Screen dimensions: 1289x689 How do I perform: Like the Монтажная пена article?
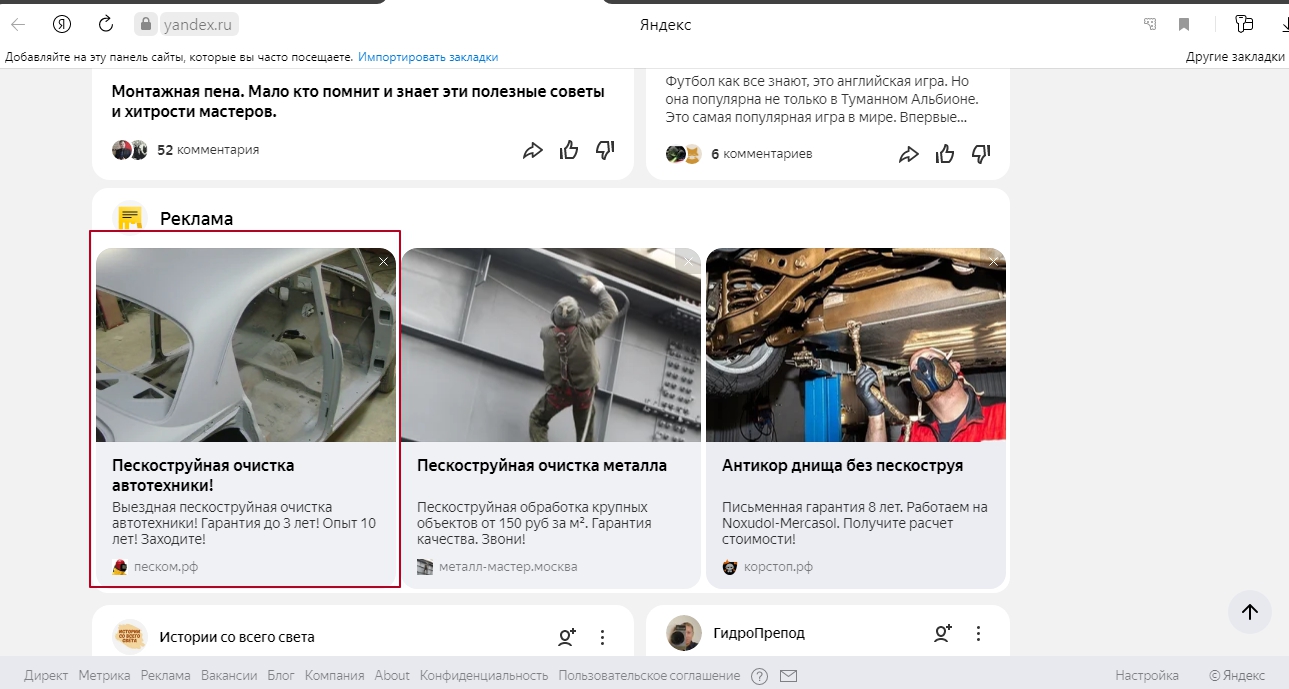click(x=569, y=150)
